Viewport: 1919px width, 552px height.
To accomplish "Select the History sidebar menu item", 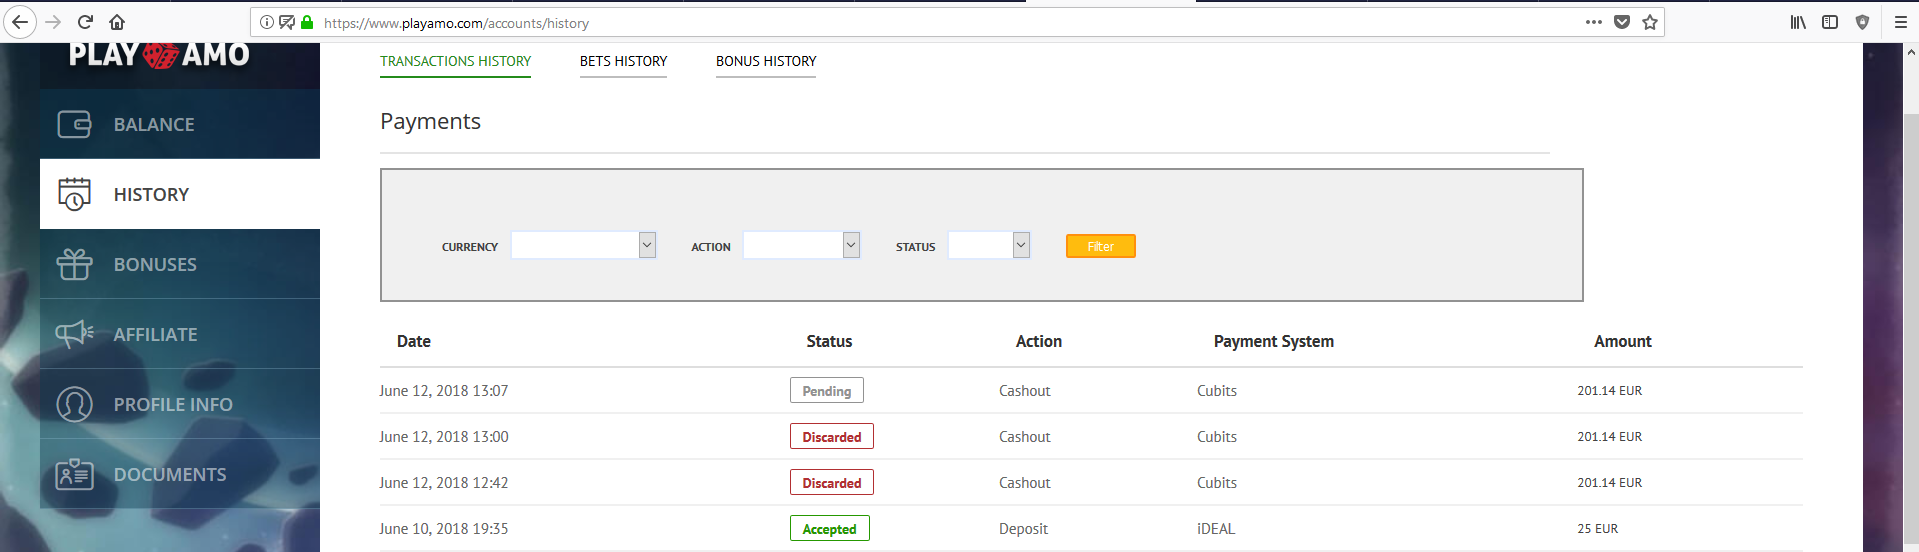I will [x=180, y=194].
